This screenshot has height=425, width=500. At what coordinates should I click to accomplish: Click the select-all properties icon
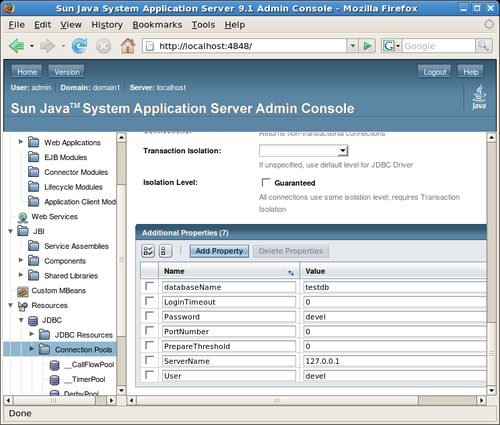(x=148, y=251)
